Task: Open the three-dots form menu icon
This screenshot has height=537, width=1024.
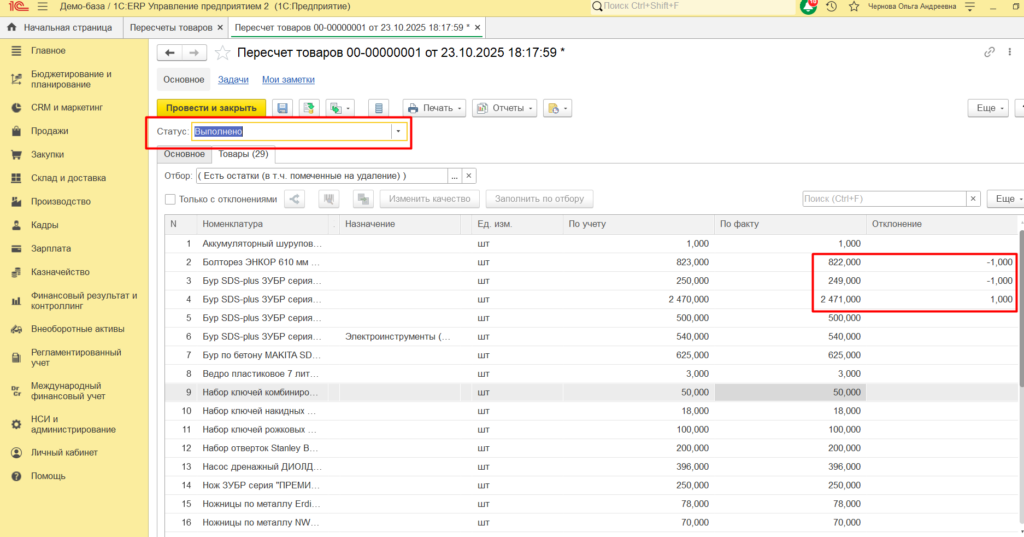Action: 1010,52
